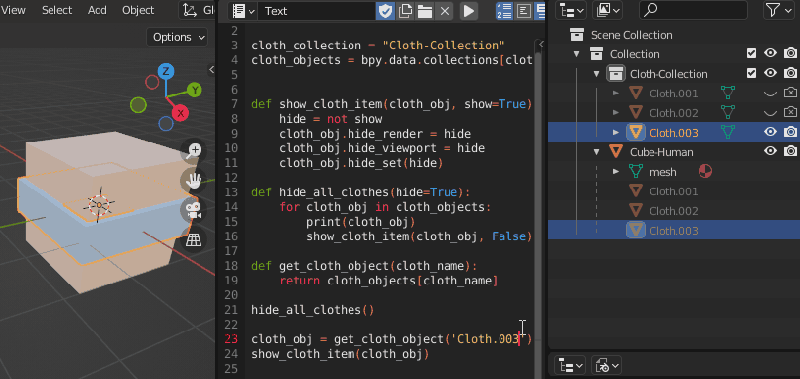Expand the mesh item under Cube-Human
The image size is (800, 379).
click(x=616, y=171)
